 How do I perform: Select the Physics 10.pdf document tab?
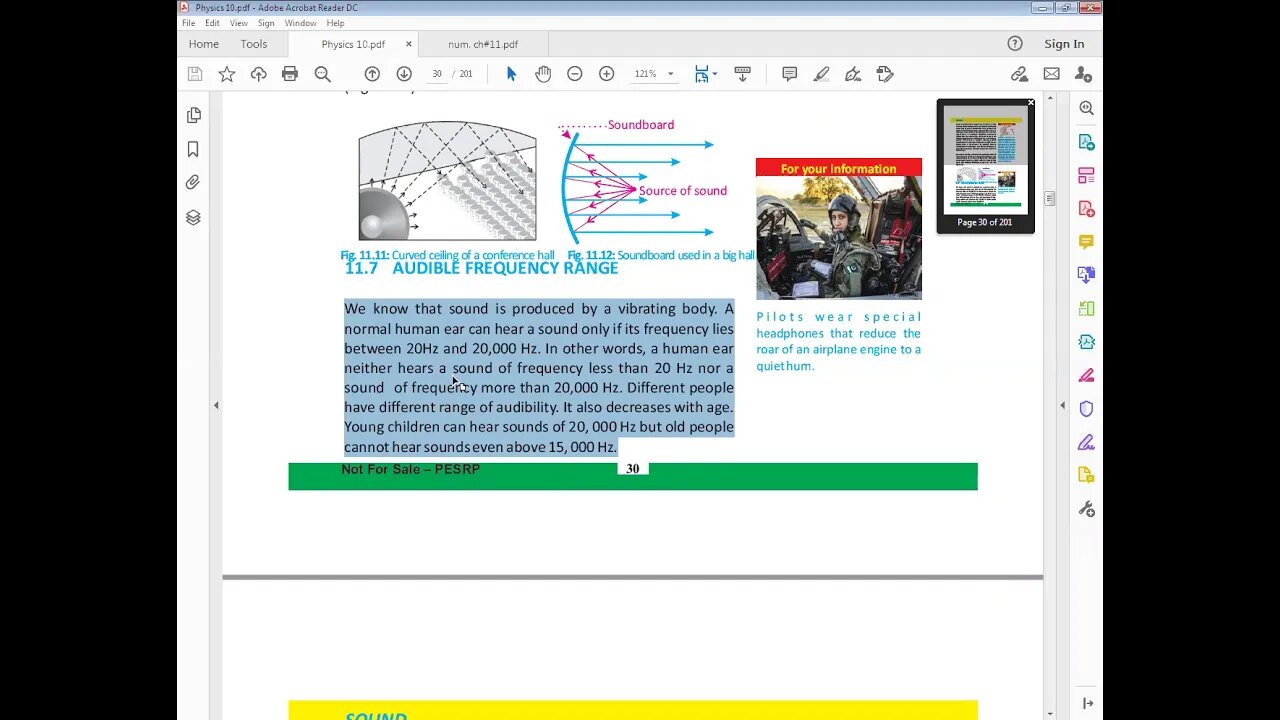352,44
